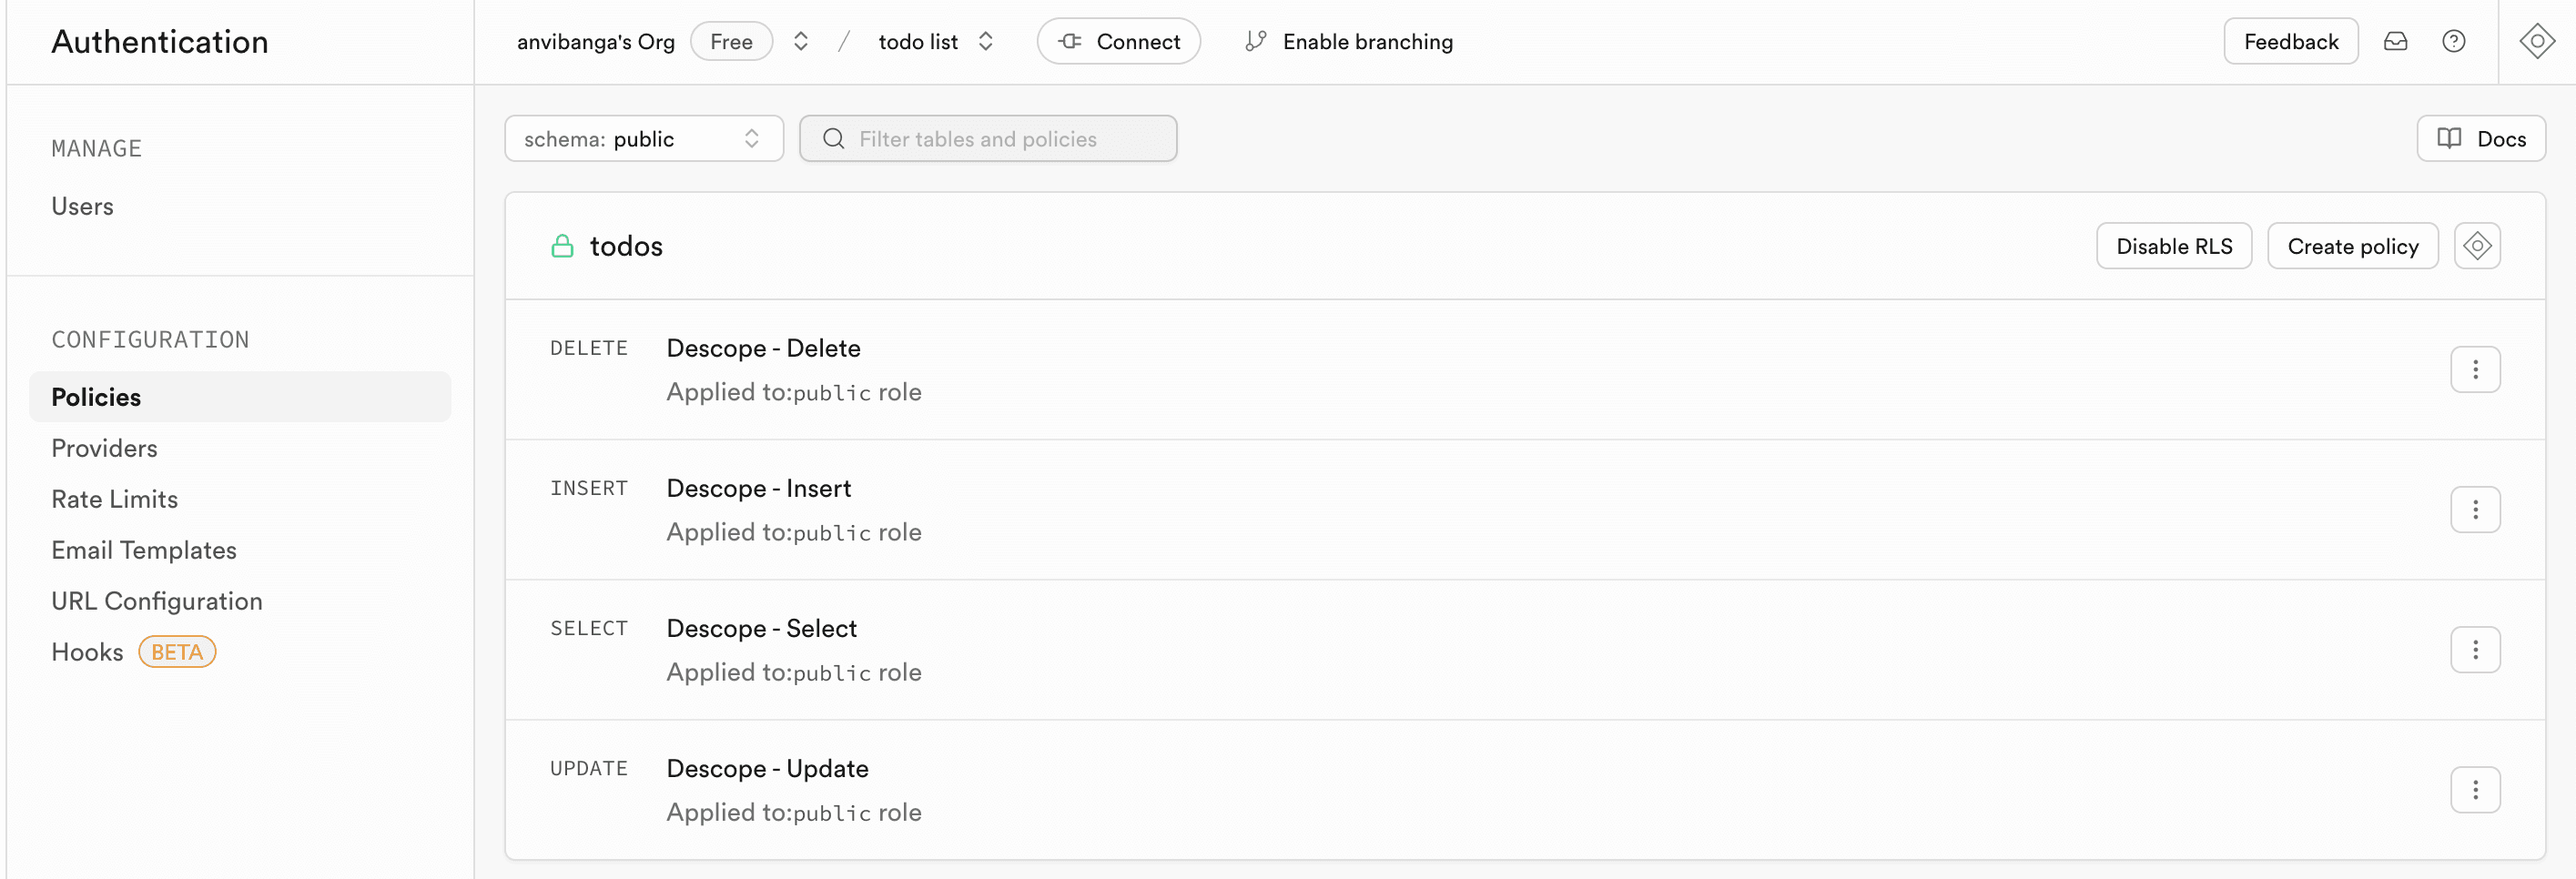Click the Connect button
The height and width of the screenshot is (879, 2576).
click(1118, 41)
